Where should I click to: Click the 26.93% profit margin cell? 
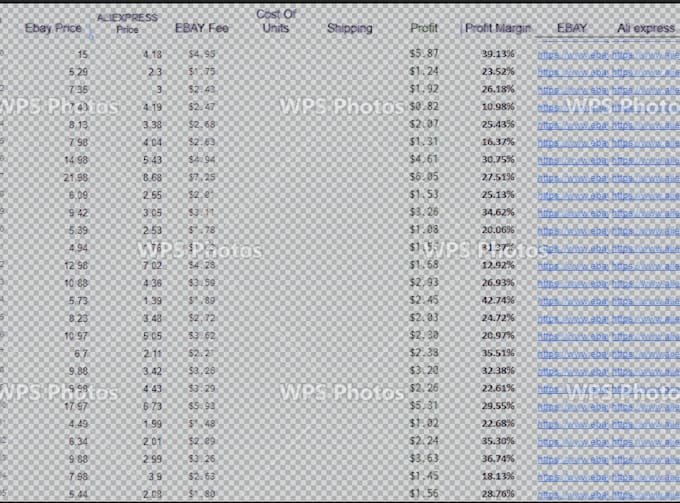498,283
